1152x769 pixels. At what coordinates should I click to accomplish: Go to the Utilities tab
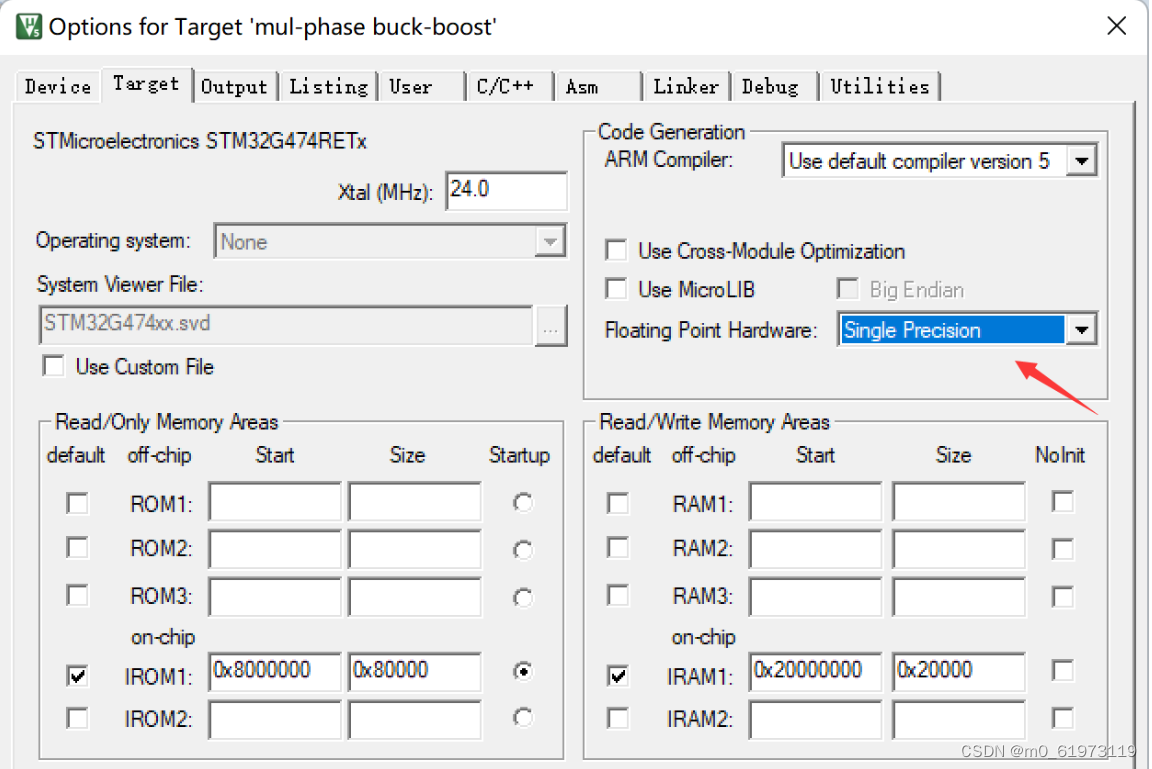(879, 87)
